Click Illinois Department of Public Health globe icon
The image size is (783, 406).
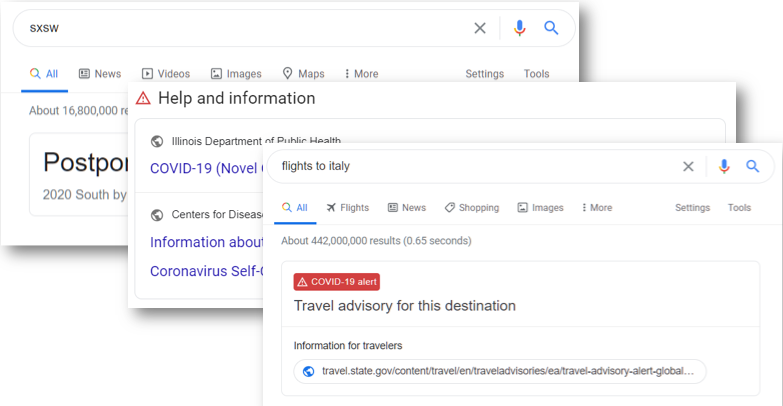click(x=157, y=141)
